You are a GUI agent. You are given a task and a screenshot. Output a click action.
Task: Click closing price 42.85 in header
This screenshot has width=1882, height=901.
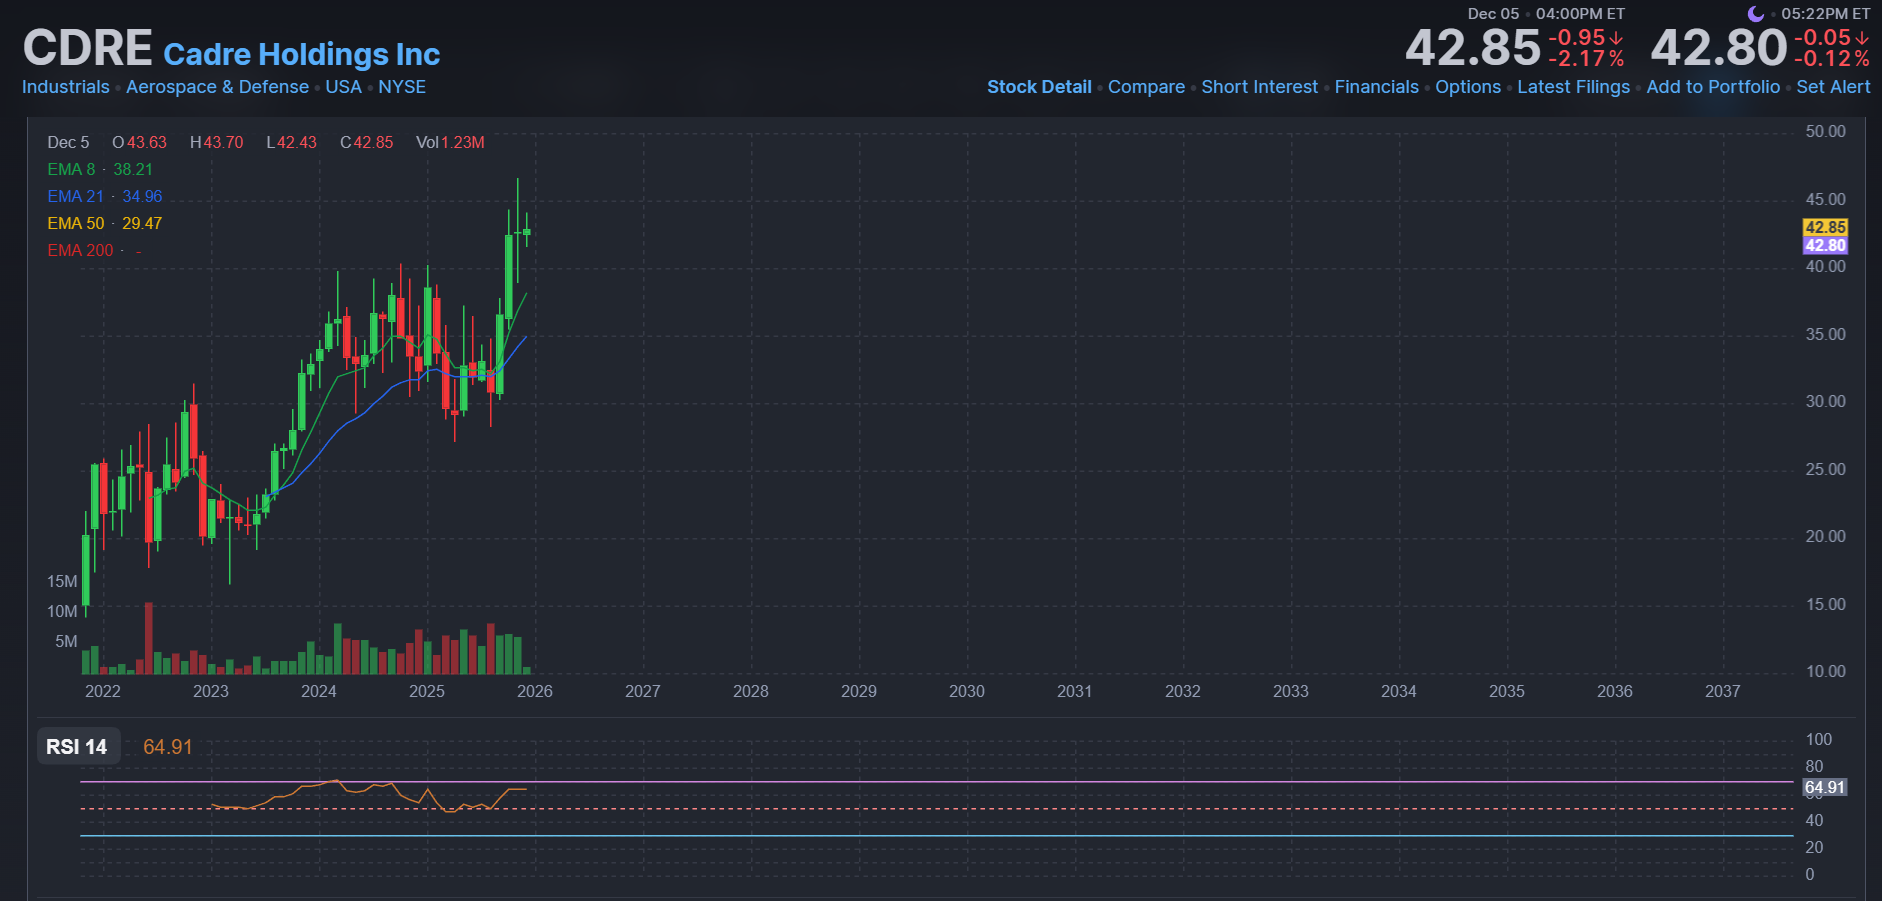[x=1473, y=48]
